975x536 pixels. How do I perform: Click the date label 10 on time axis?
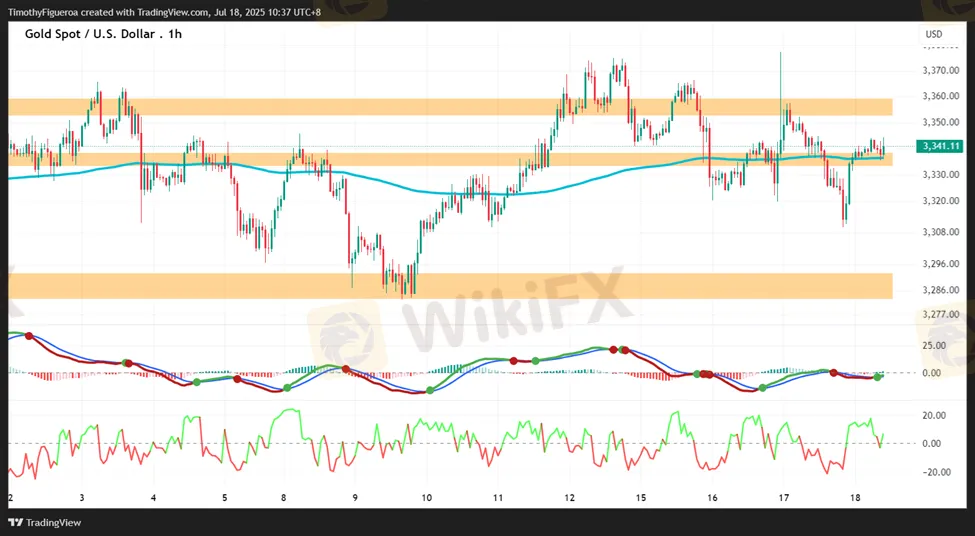click(427, 498)
